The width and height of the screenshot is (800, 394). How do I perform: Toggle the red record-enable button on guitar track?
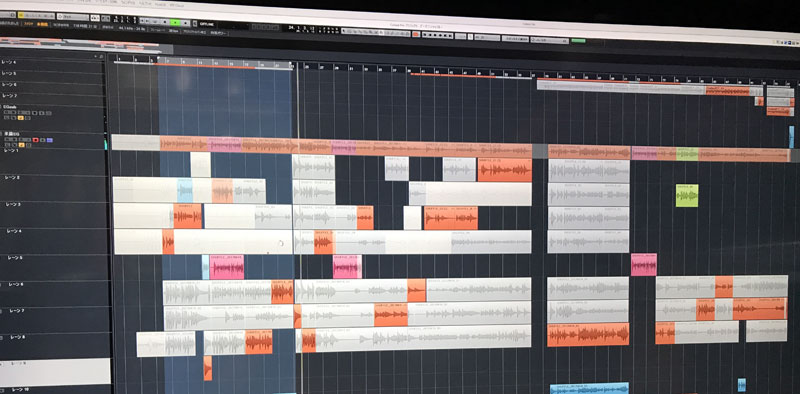(36, 140)
